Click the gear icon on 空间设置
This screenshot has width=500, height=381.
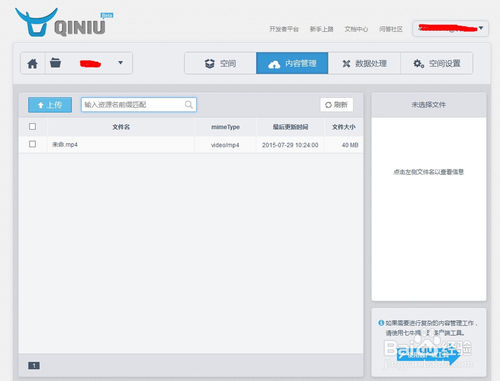coord(418,63)
